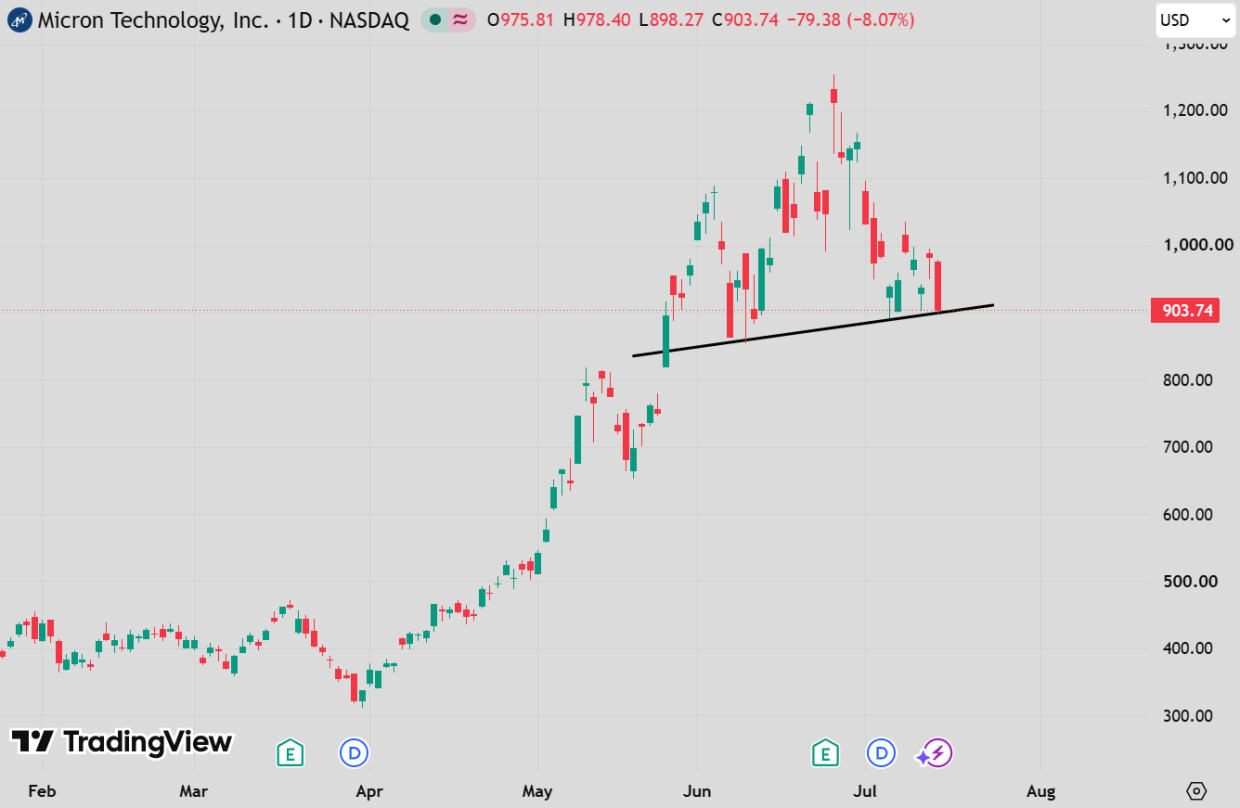Click the 1,200.00 price axis label
This screenshot has width=1240, height=808.
[1194, 110]
